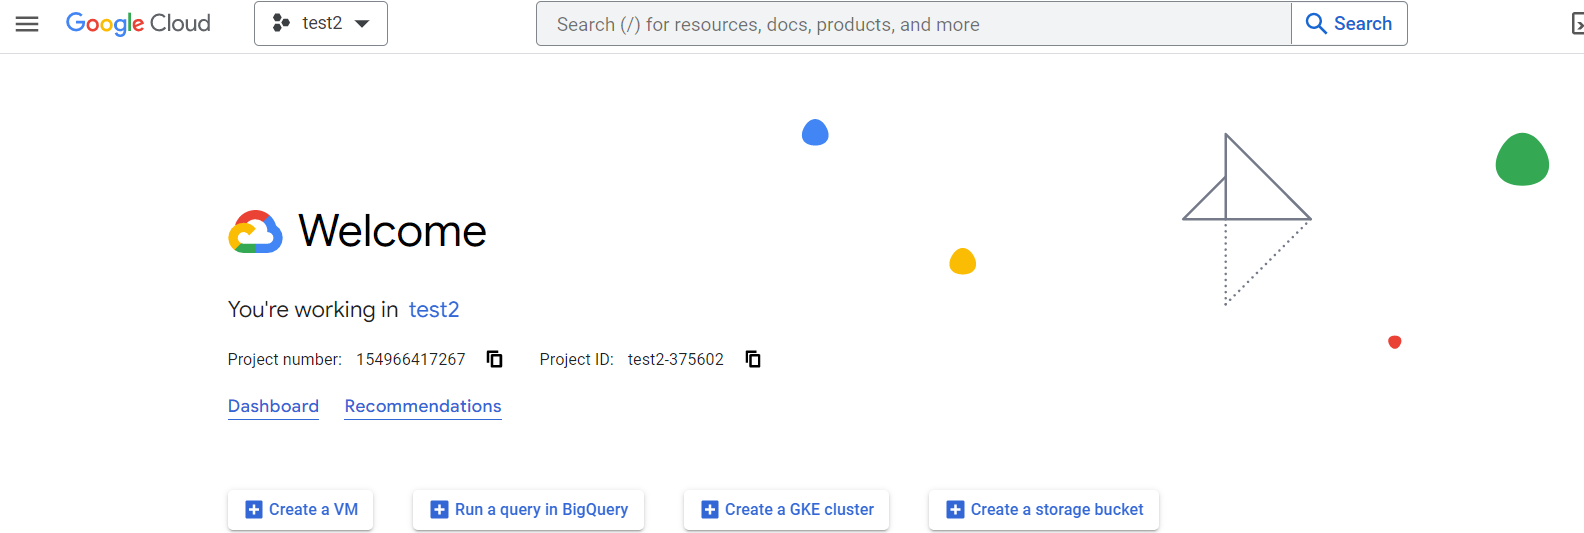Viewport: 1584px width, 533px height.
Task: Click Create a GKE cluster button
Action: click(x=787, y=510)
